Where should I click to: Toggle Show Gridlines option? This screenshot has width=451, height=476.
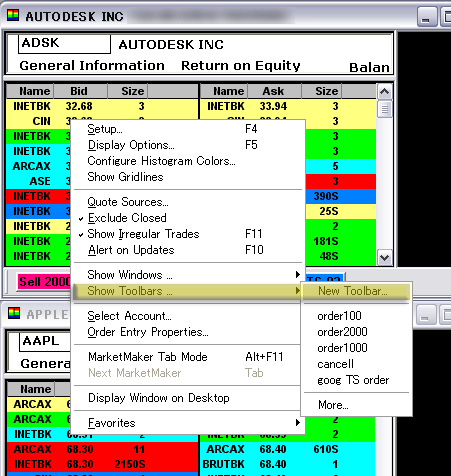point(188,177)
